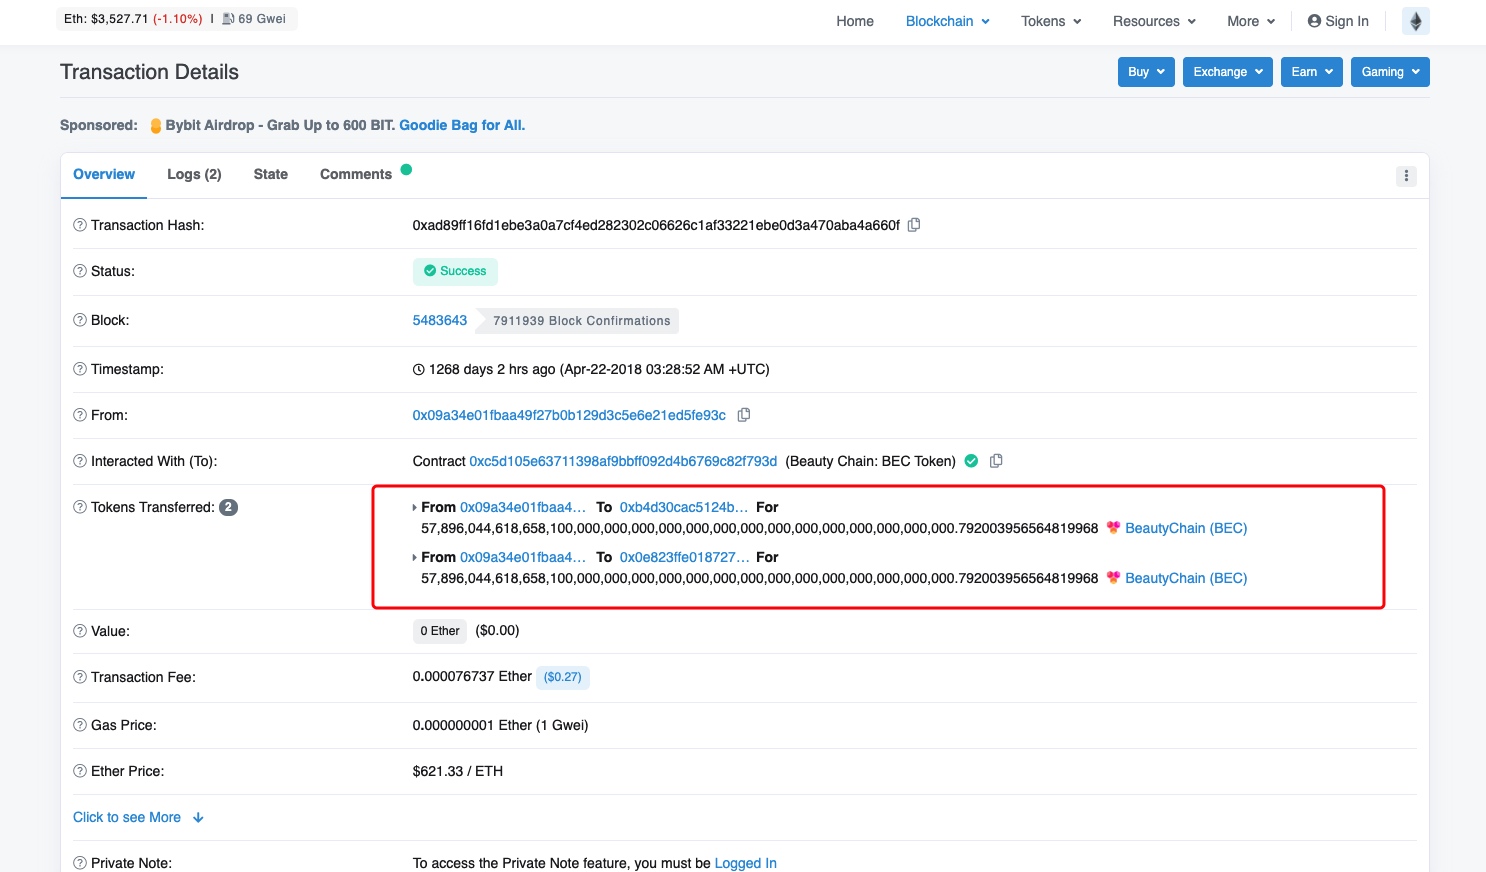Open recipient address 0x0e823ffe018727... link
1486x872 pixels.
[x=685, y=557]
